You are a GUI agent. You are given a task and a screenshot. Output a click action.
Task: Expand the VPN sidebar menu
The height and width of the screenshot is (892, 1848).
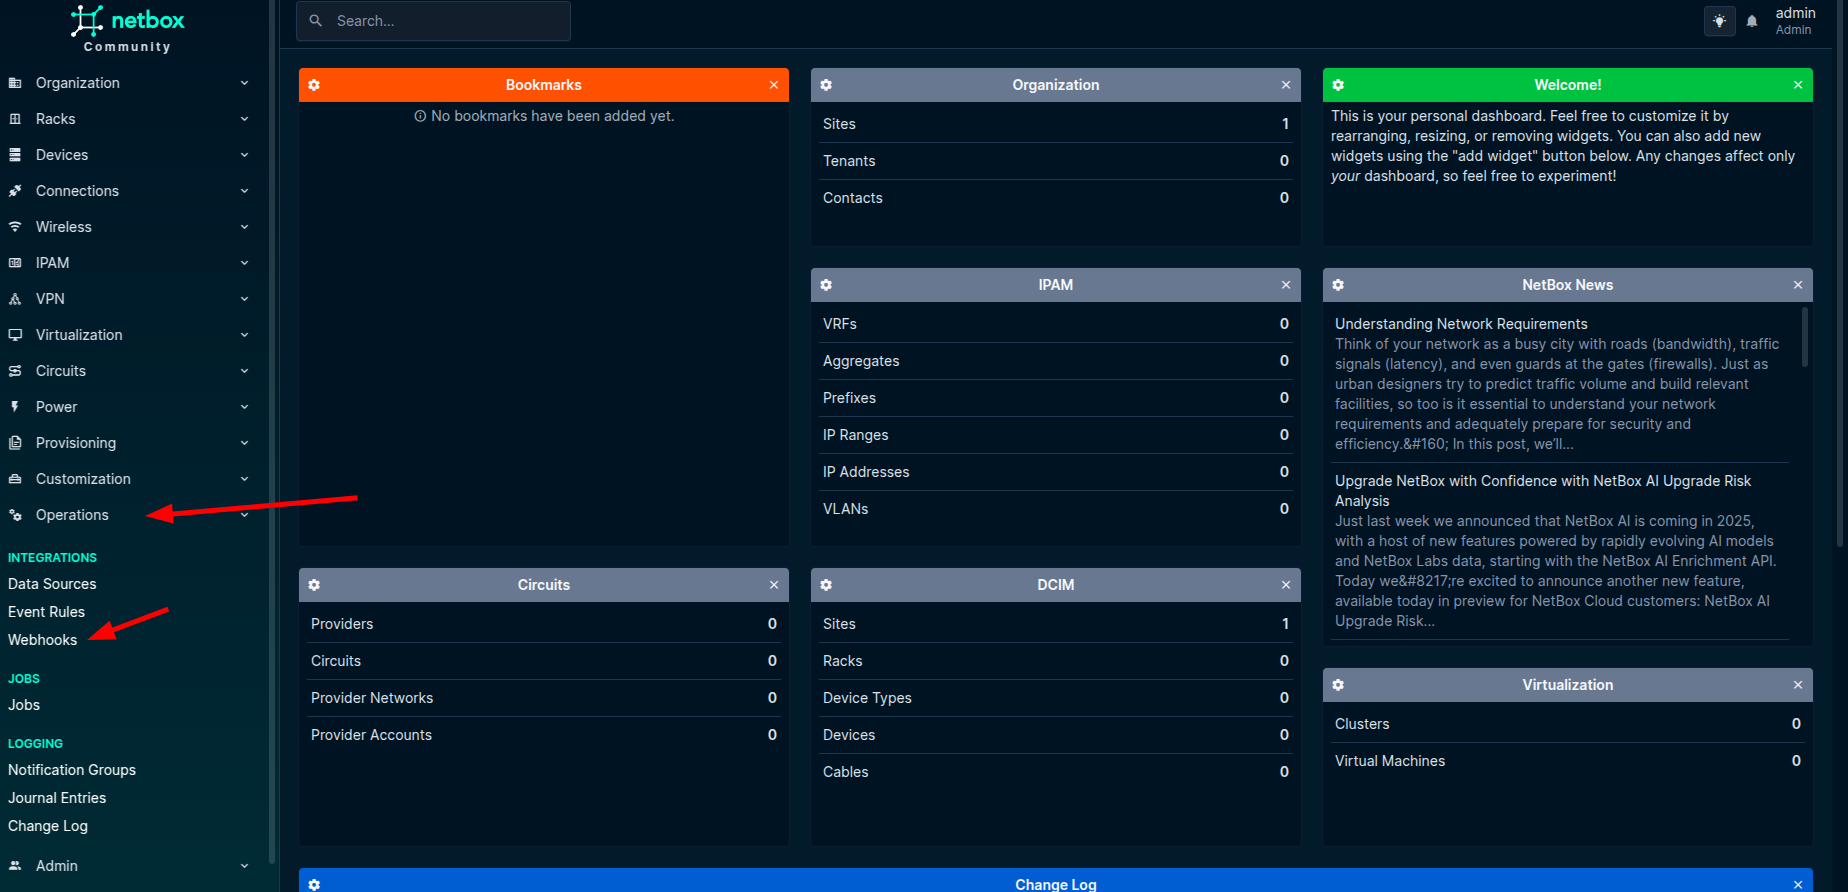click(128, 299)
